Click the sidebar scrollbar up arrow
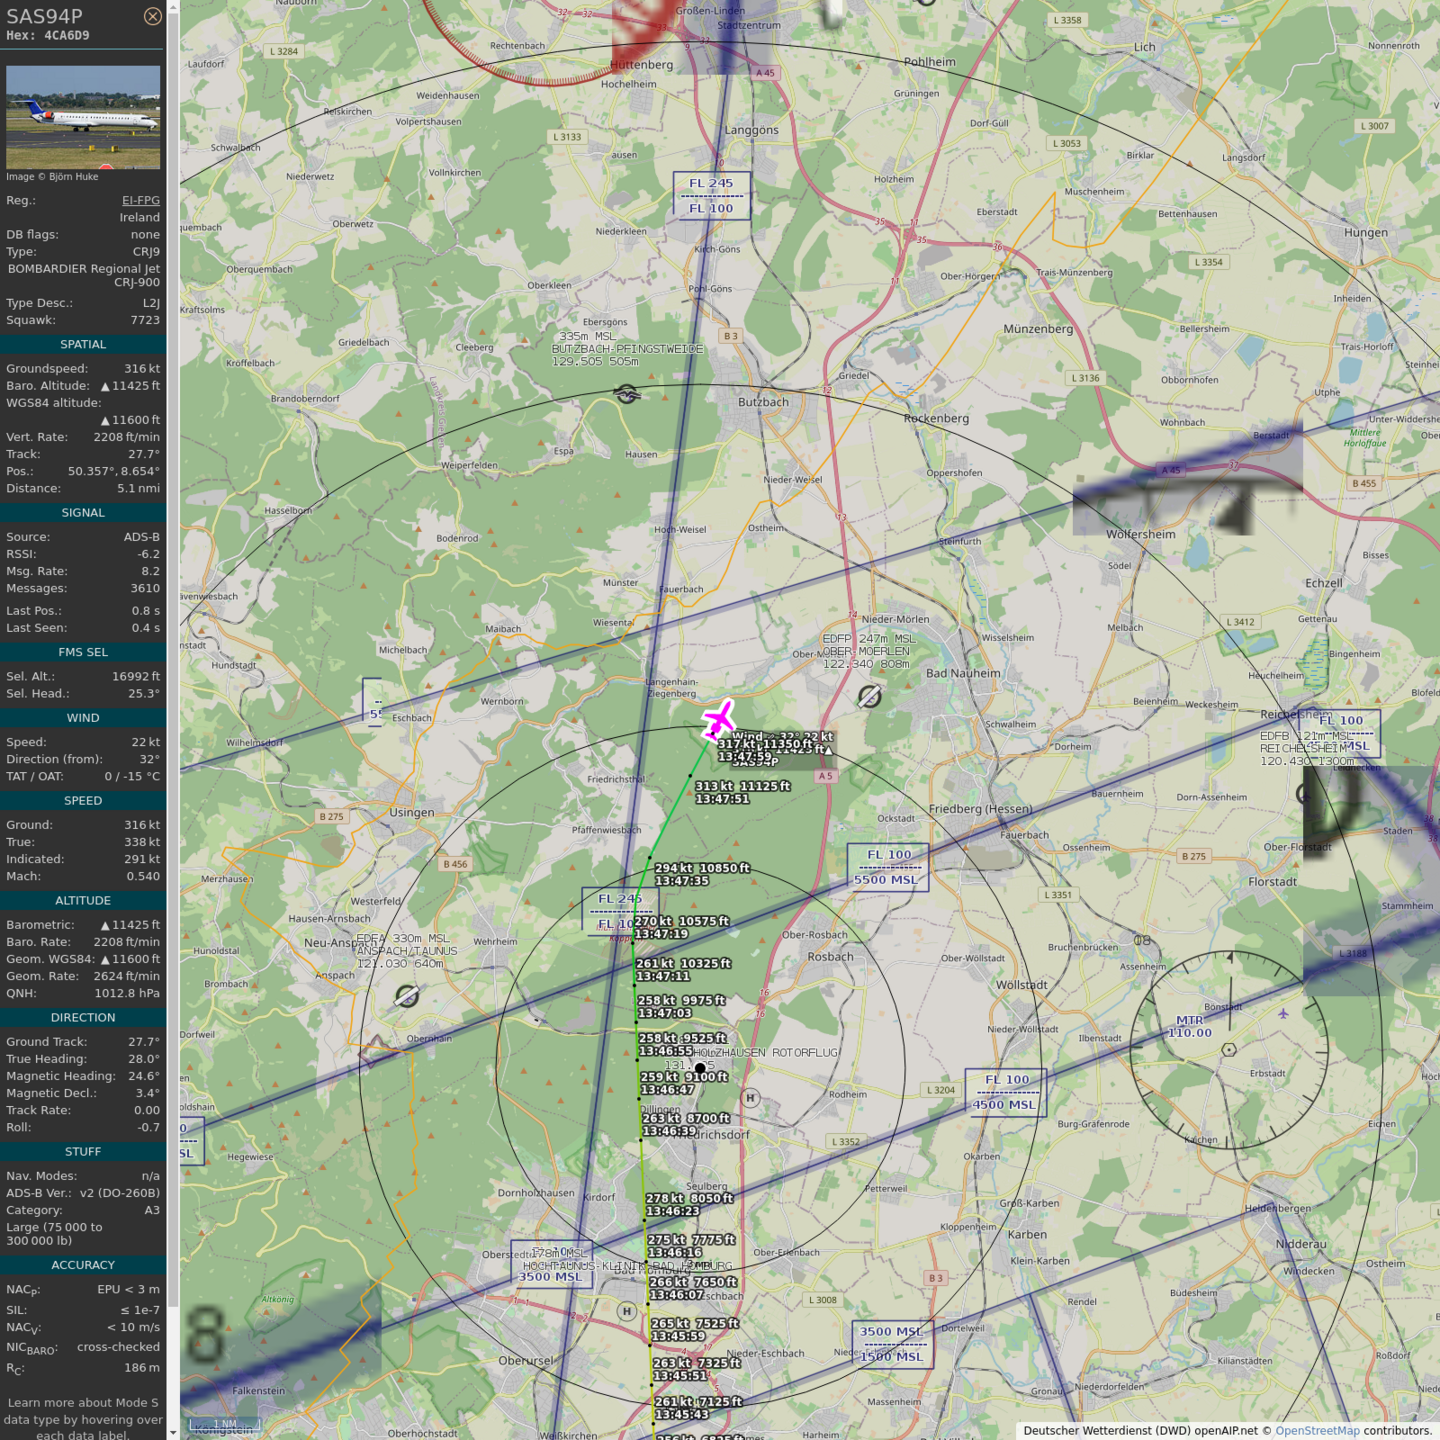 pos(173,6)
